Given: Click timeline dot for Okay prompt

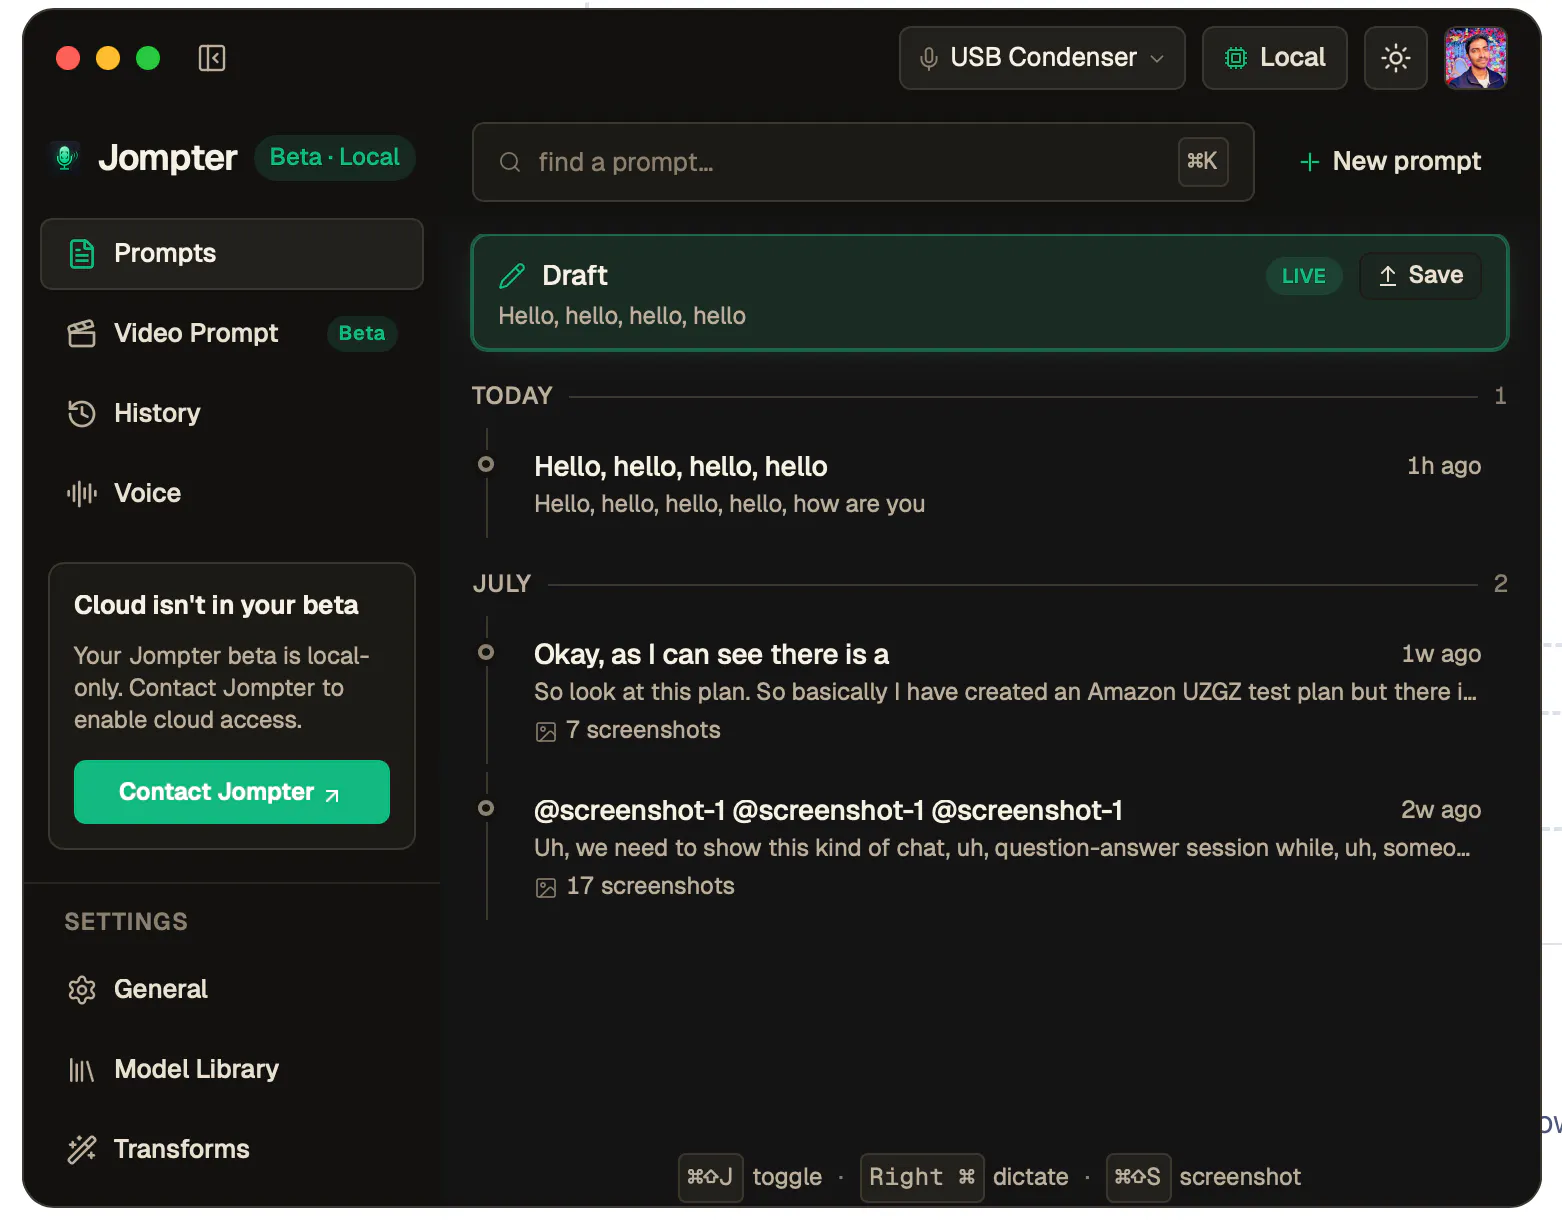Looking at the screenshot, I should [x=486, y=652].
